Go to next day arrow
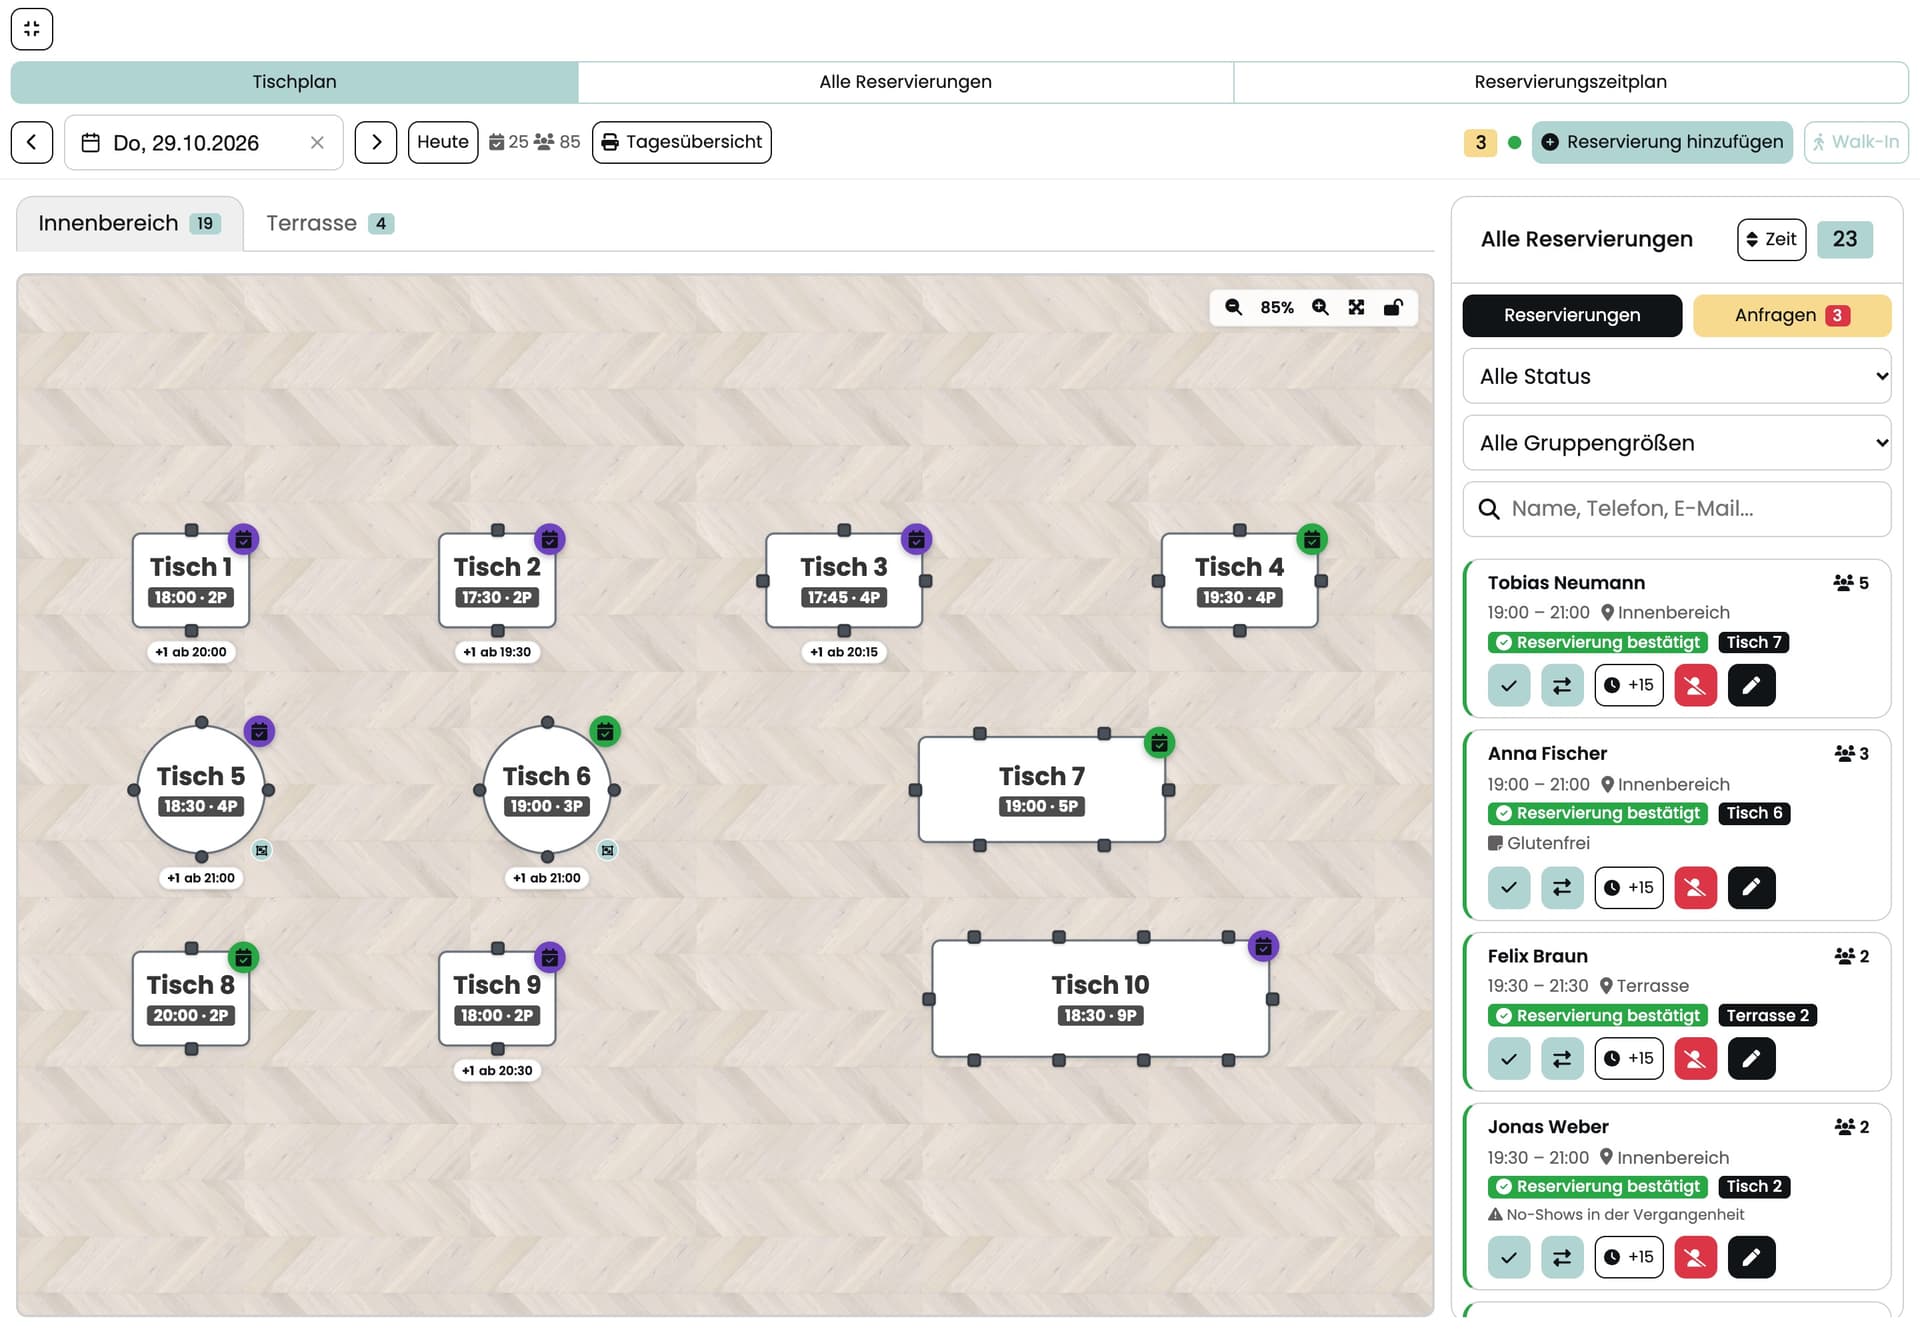This screenshot has height=1333, width=1920. click(376, 142)
